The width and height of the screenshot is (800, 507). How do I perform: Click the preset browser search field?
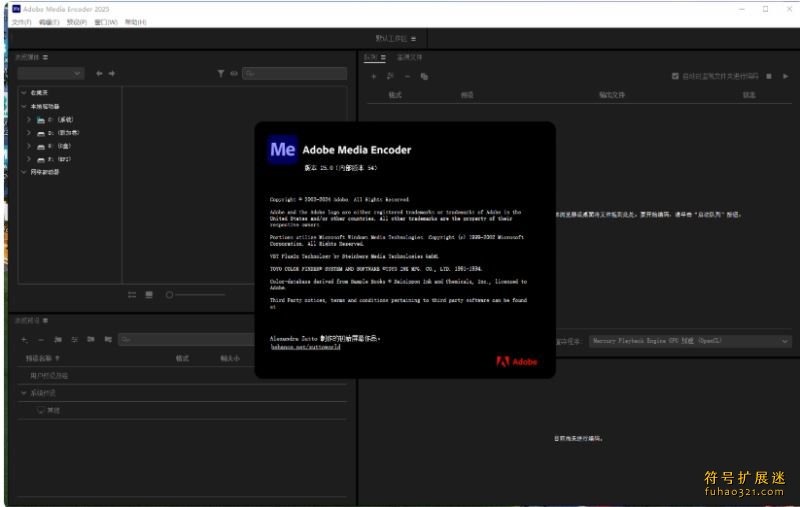(x=187, y=340)
